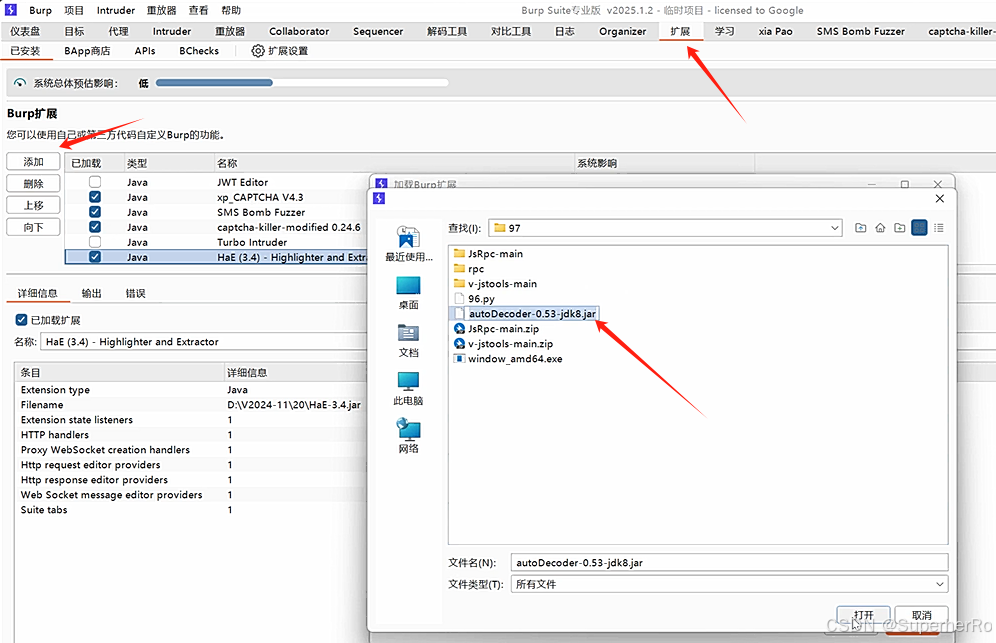The width and height of the screenshot is (996, 643).
Task: Select the Extension type row
Action: [x=191, y=389]
